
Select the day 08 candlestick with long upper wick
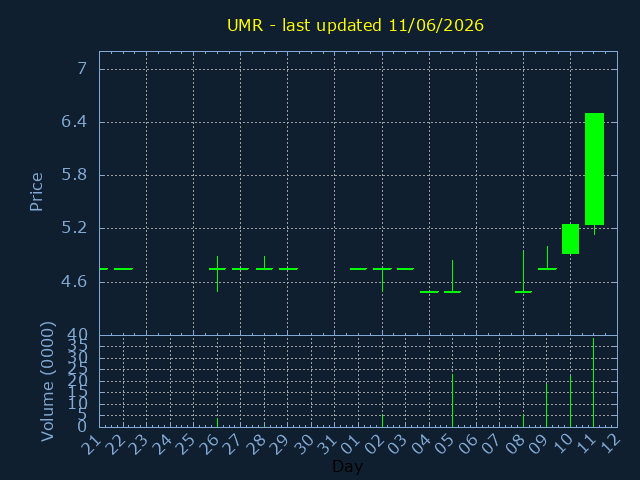(523, 271)
